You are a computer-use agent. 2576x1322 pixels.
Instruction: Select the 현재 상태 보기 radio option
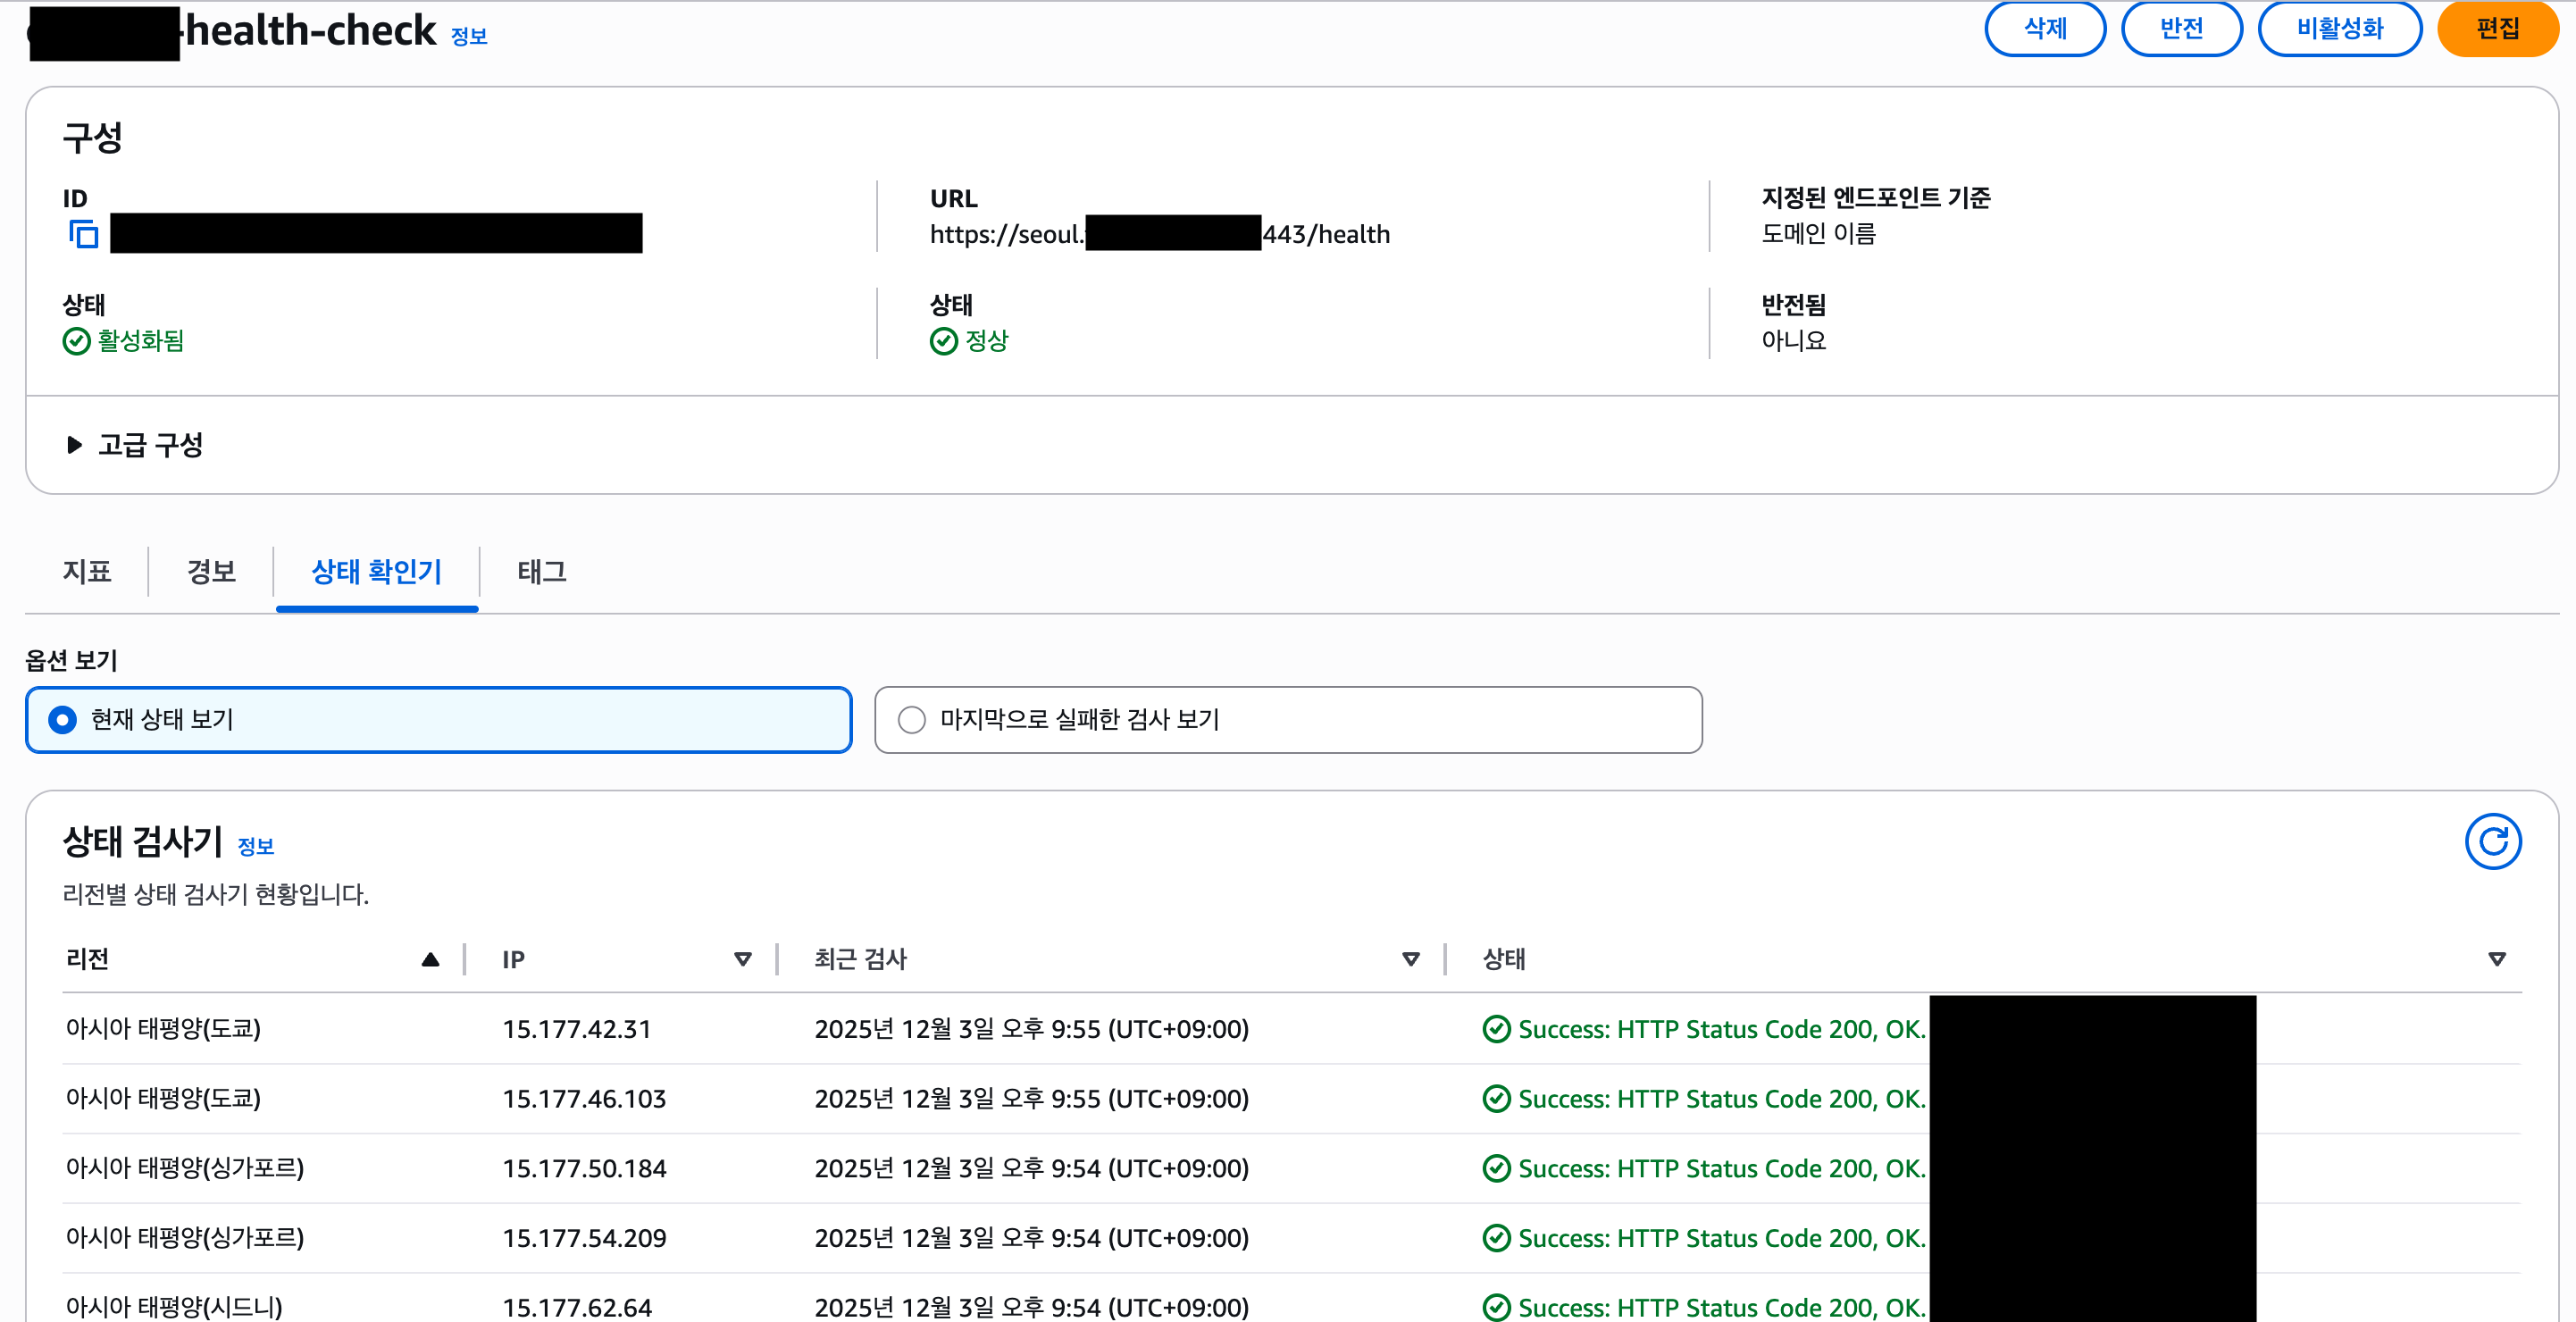62,719
